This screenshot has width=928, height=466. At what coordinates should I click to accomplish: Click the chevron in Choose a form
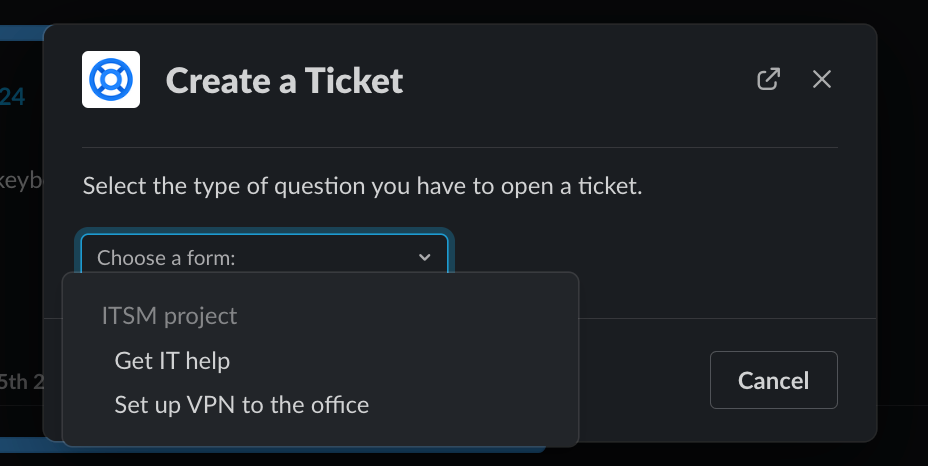(x=425, y=258)
